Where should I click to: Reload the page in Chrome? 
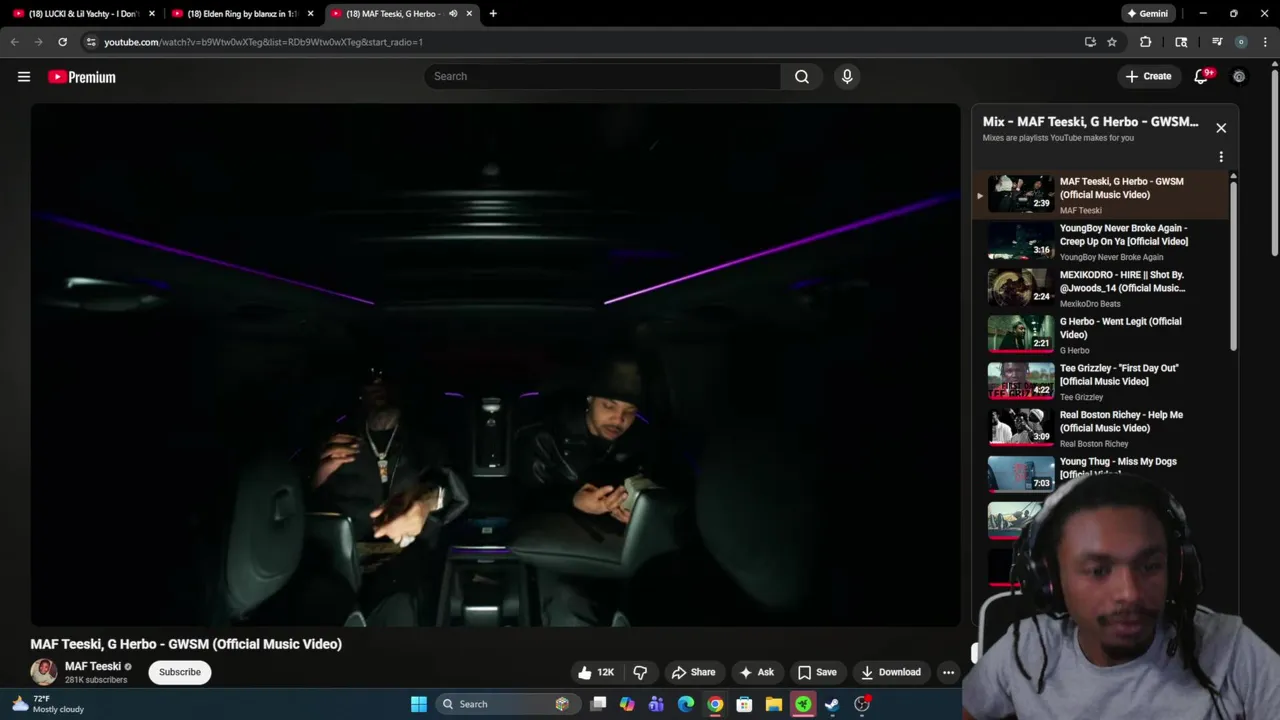[62, 42]
